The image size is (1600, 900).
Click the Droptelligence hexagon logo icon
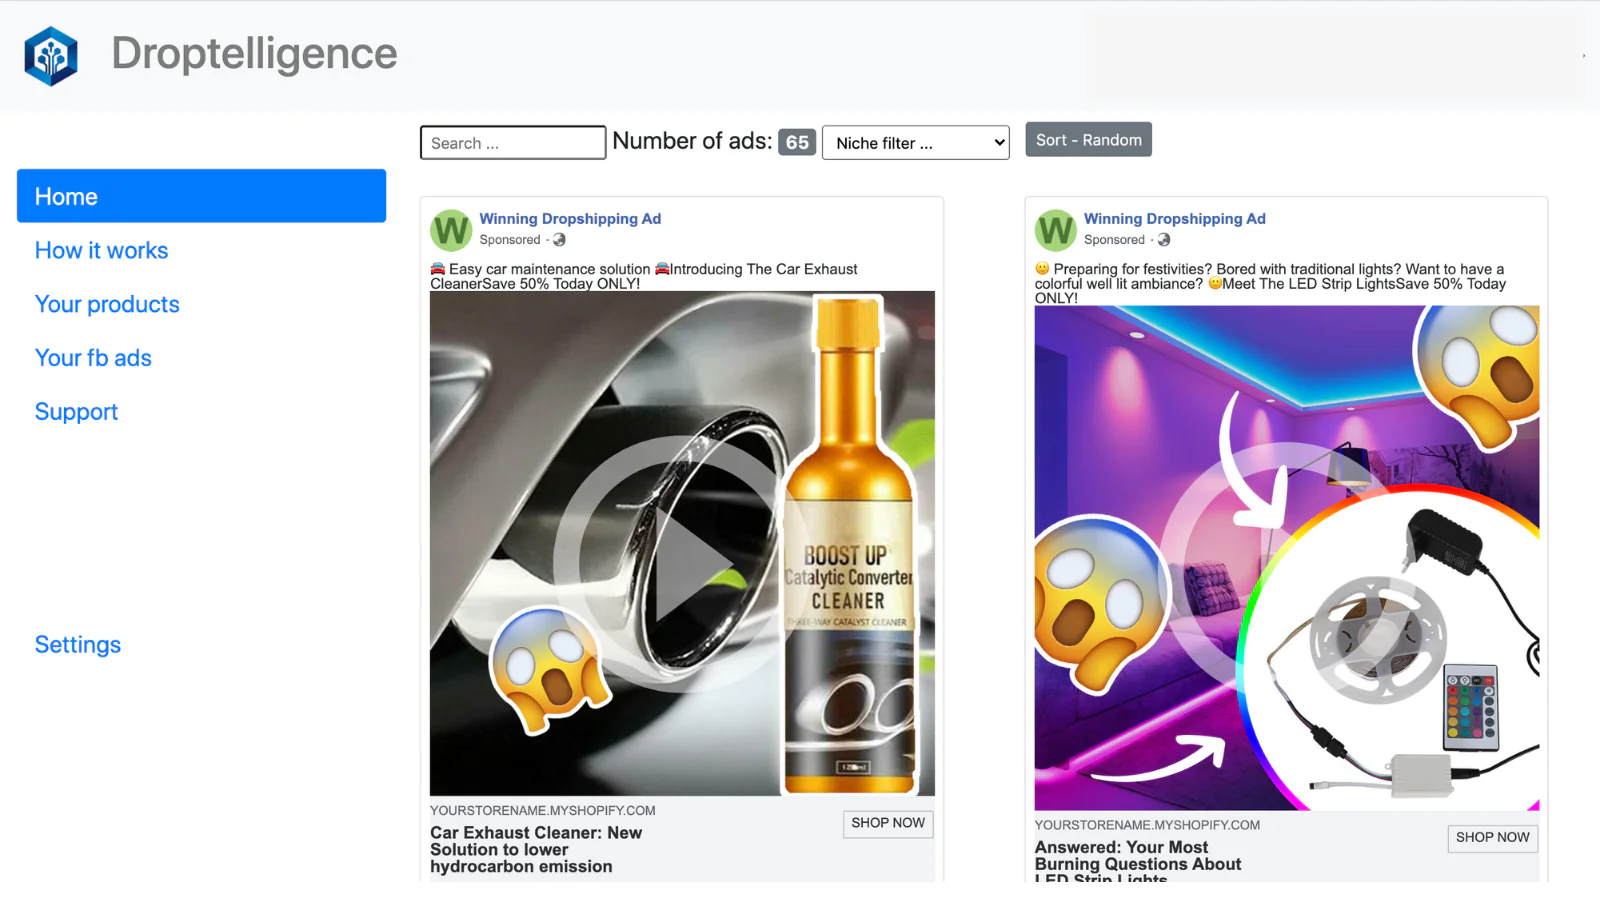(x=51, y=56)
